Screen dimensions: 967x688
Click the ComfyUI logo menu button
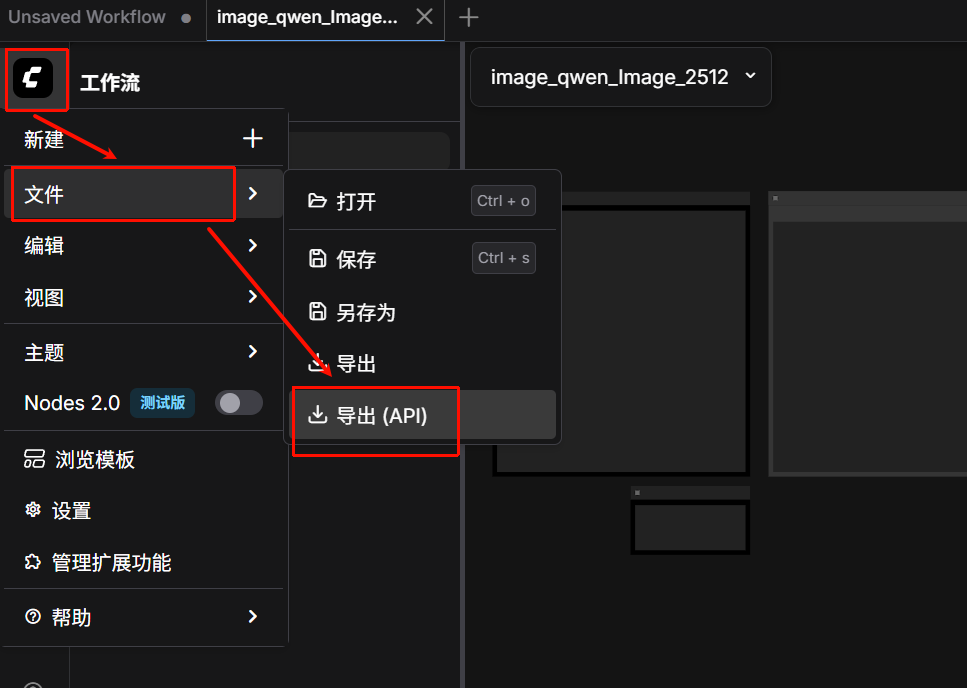(x=33, y=78)
